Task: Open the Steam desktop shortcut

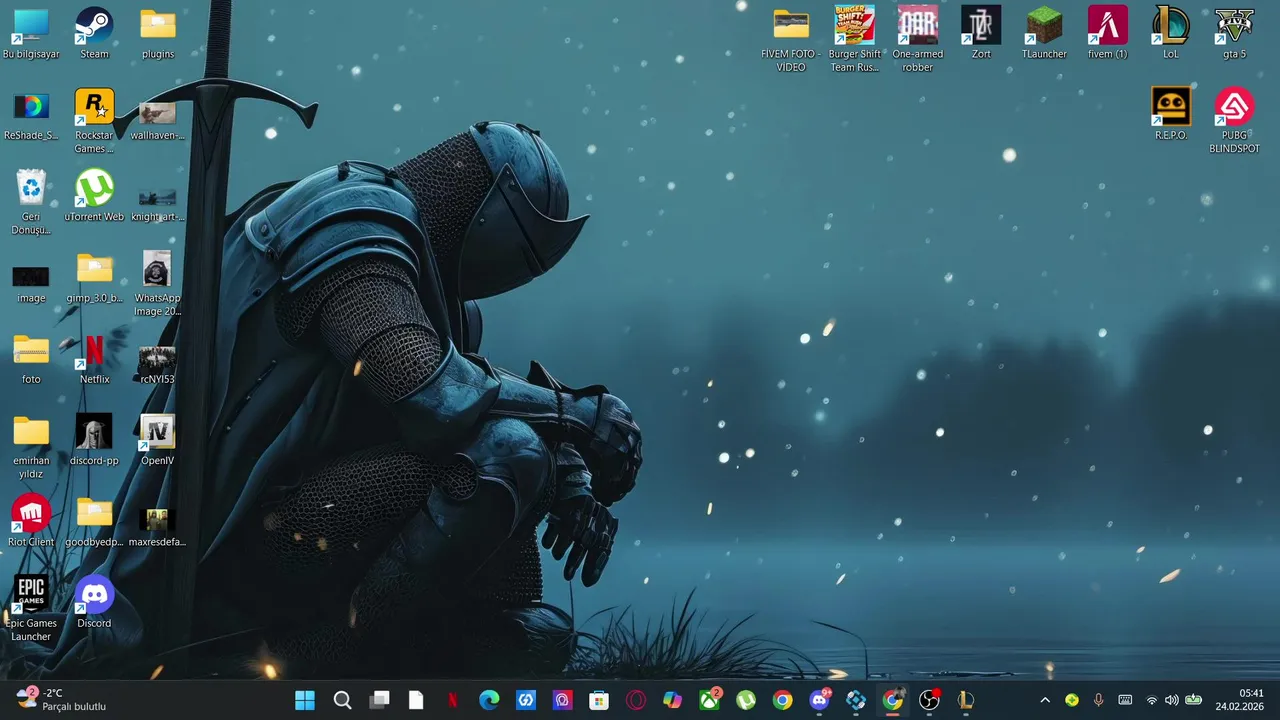Action: click(94, 33)
